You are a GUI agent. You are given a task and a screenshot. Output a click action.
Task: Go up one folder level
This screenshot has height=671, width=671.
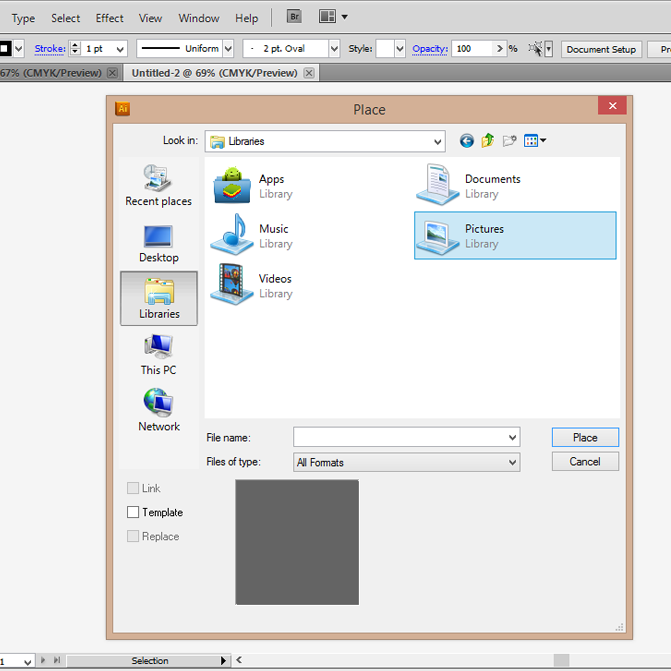[487, 140]
